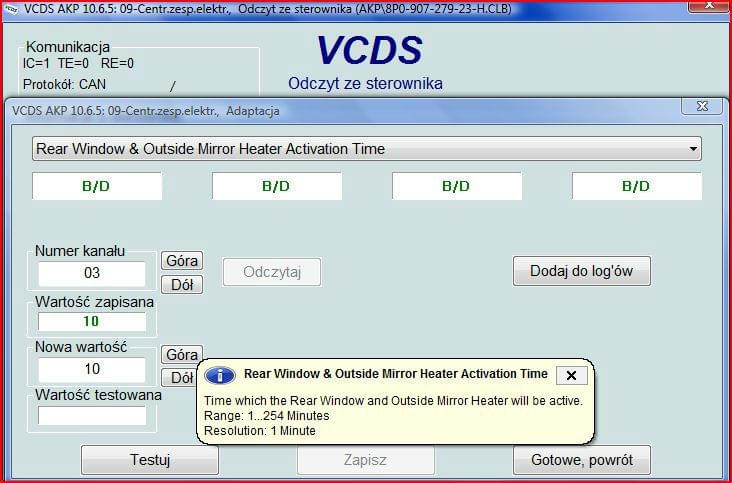Close the main VCDS window

[709, 6]
